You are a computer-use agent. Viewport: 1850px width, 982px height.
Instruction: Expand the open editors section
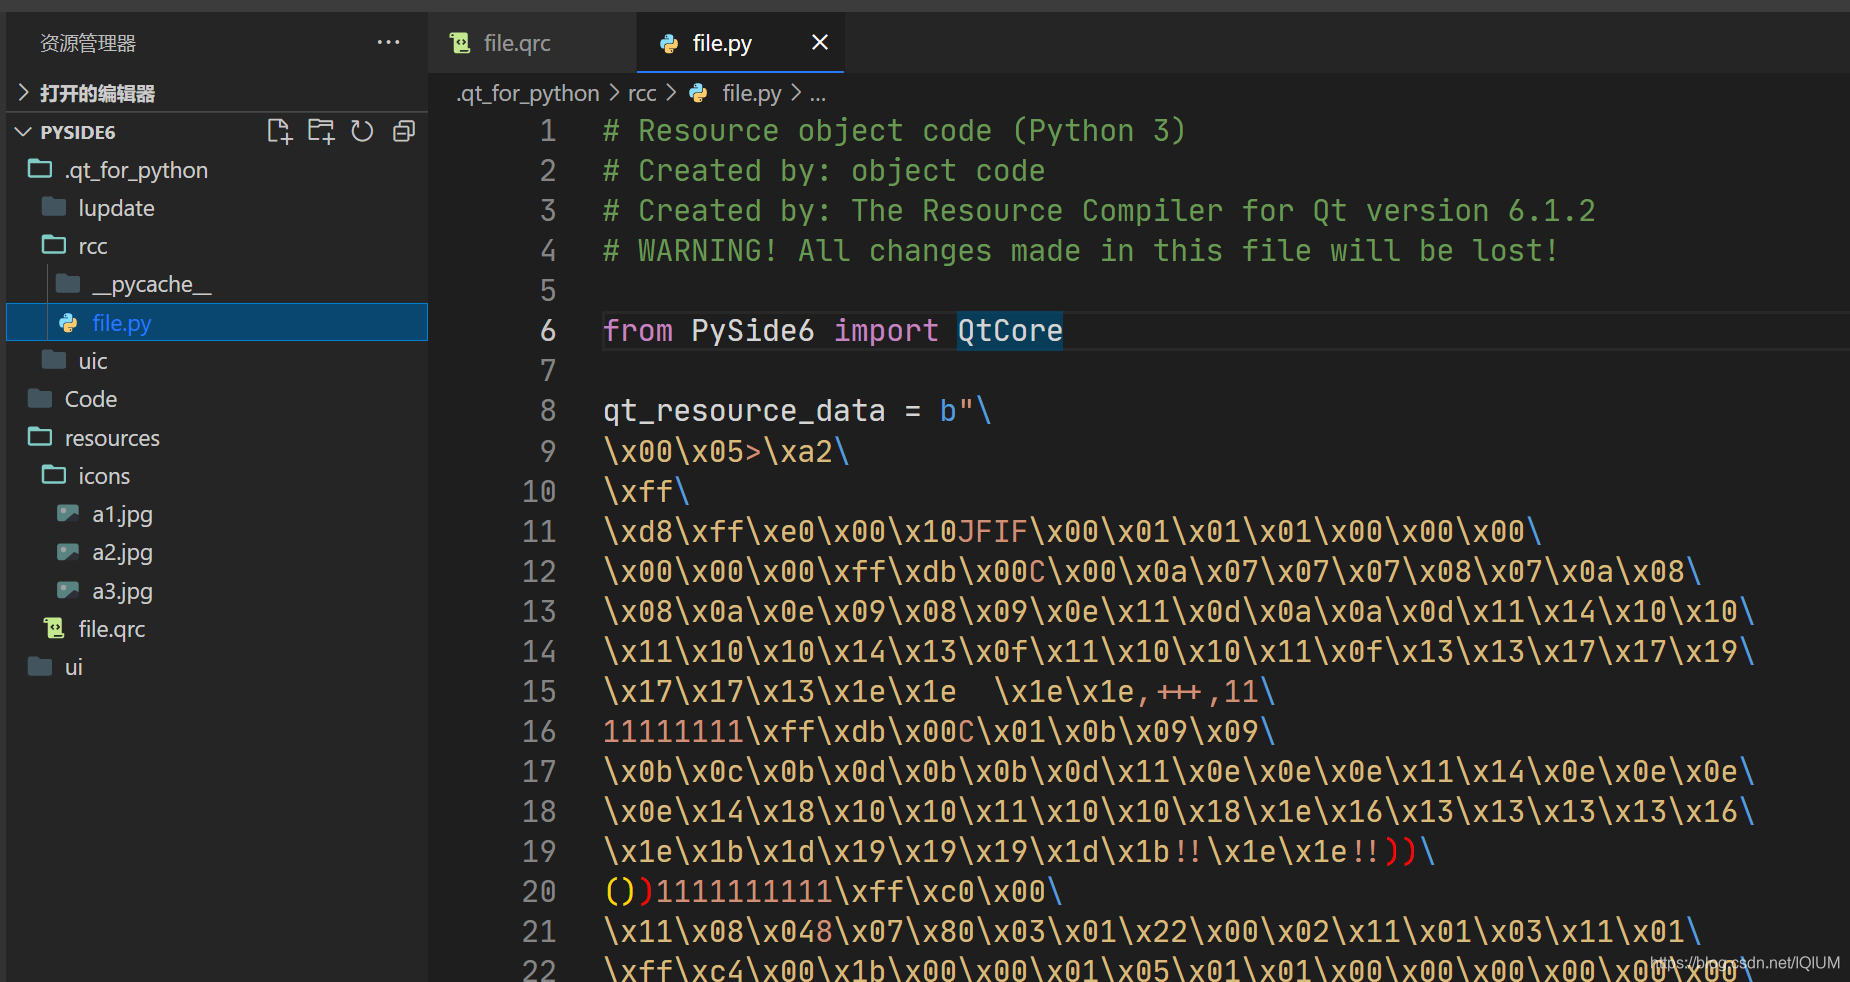click(217, 93)
